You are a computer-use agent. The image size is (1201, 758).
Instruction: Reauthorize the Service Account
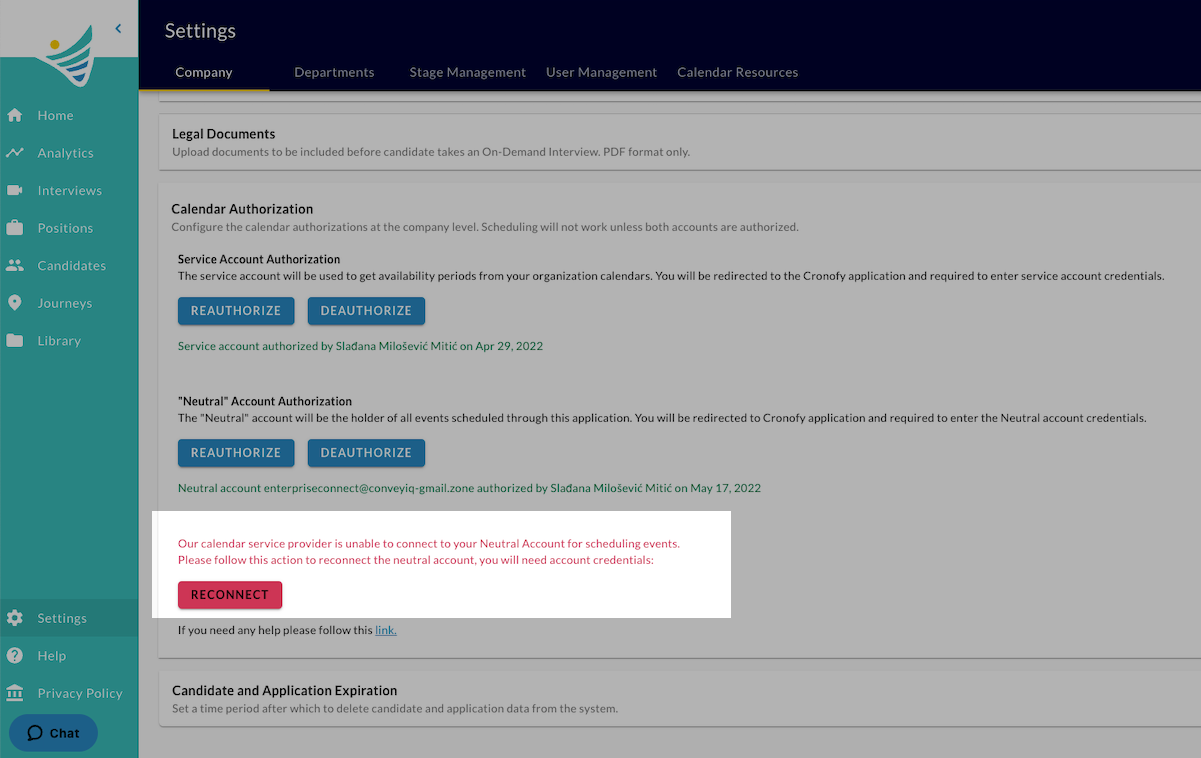pyautogui.click(x=236, y=311)
